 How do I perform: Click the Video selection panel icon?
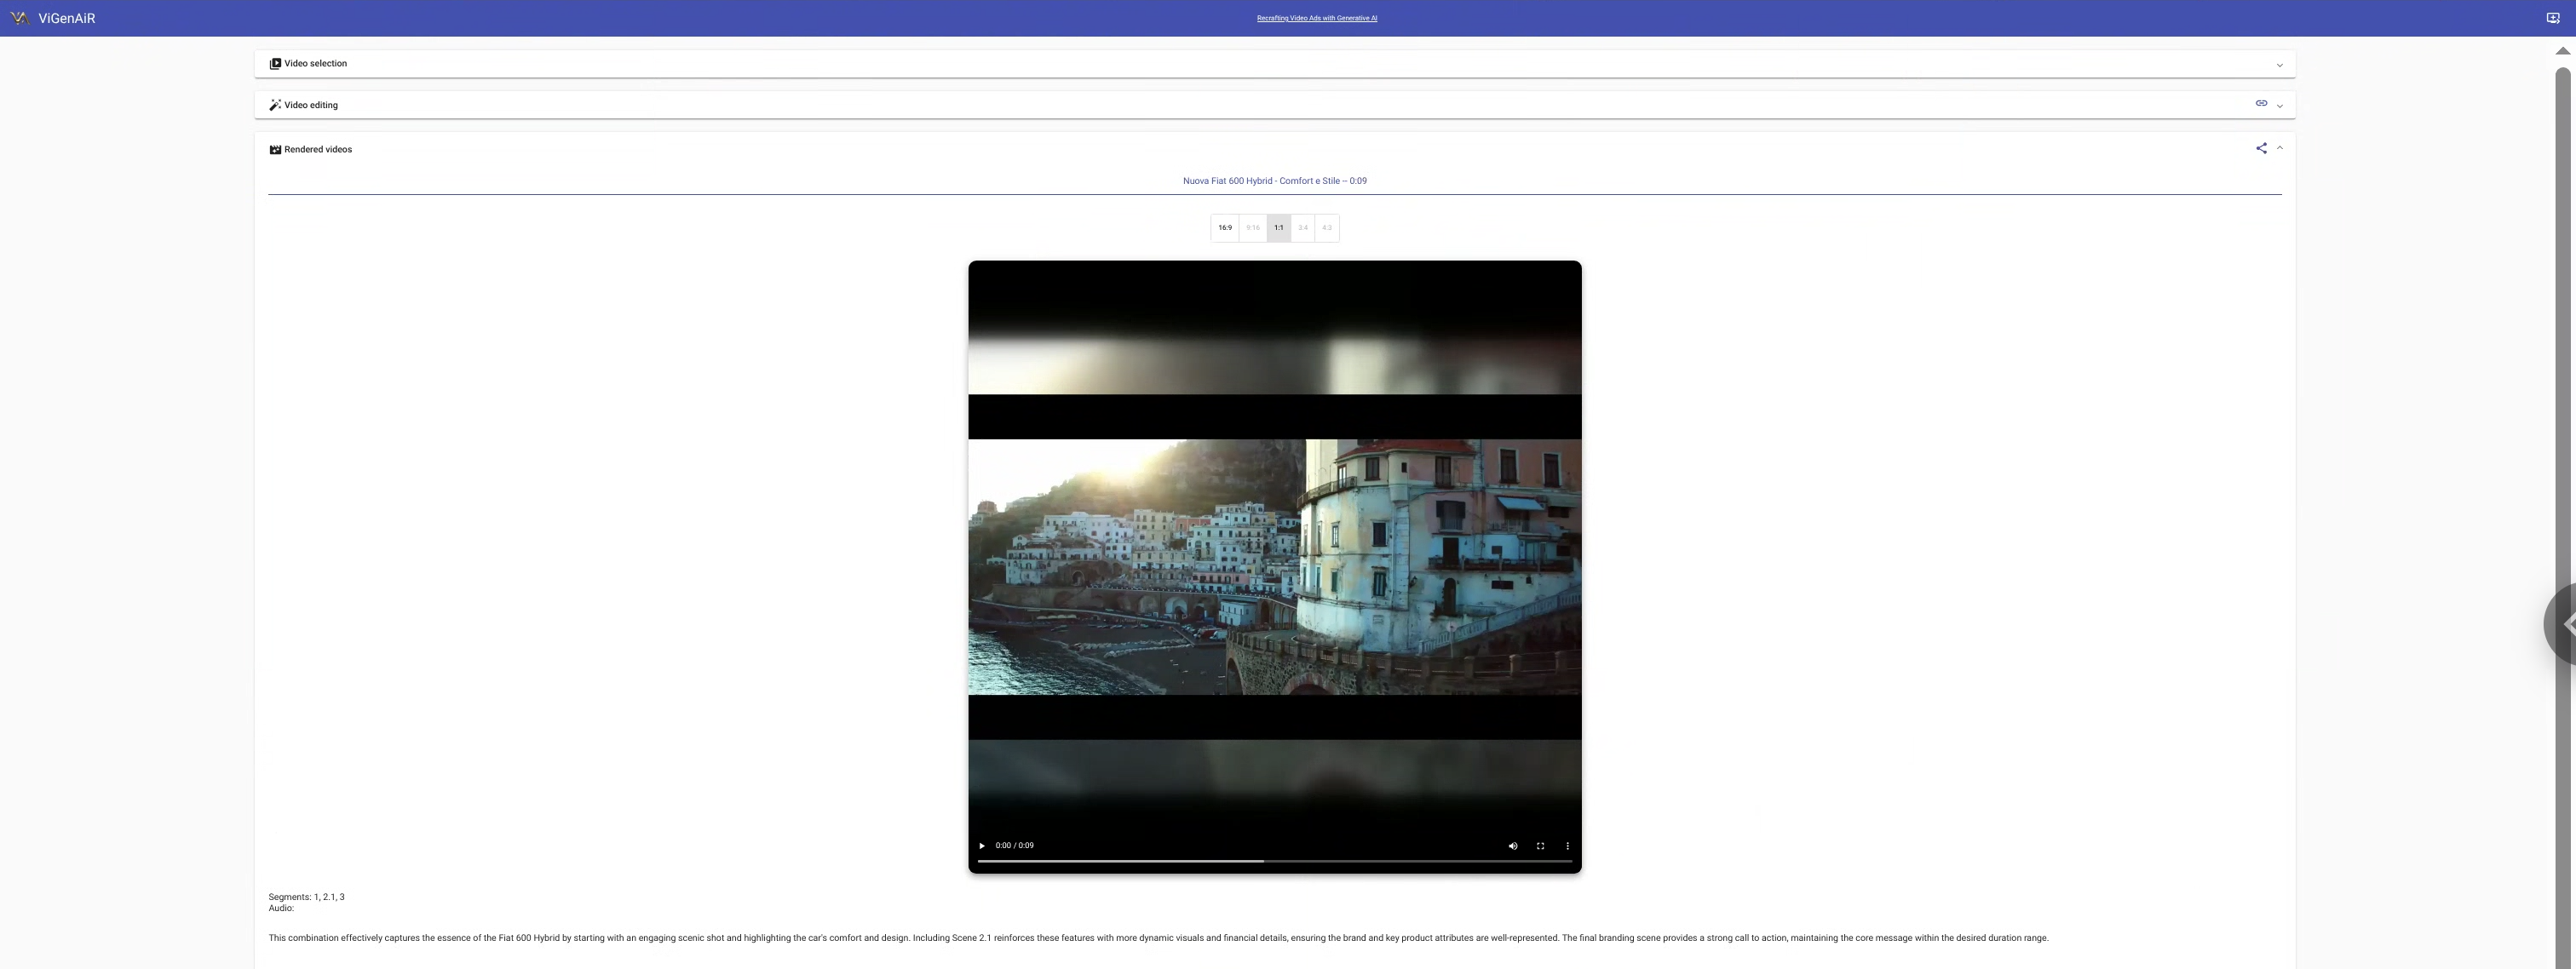pos(275,64)
